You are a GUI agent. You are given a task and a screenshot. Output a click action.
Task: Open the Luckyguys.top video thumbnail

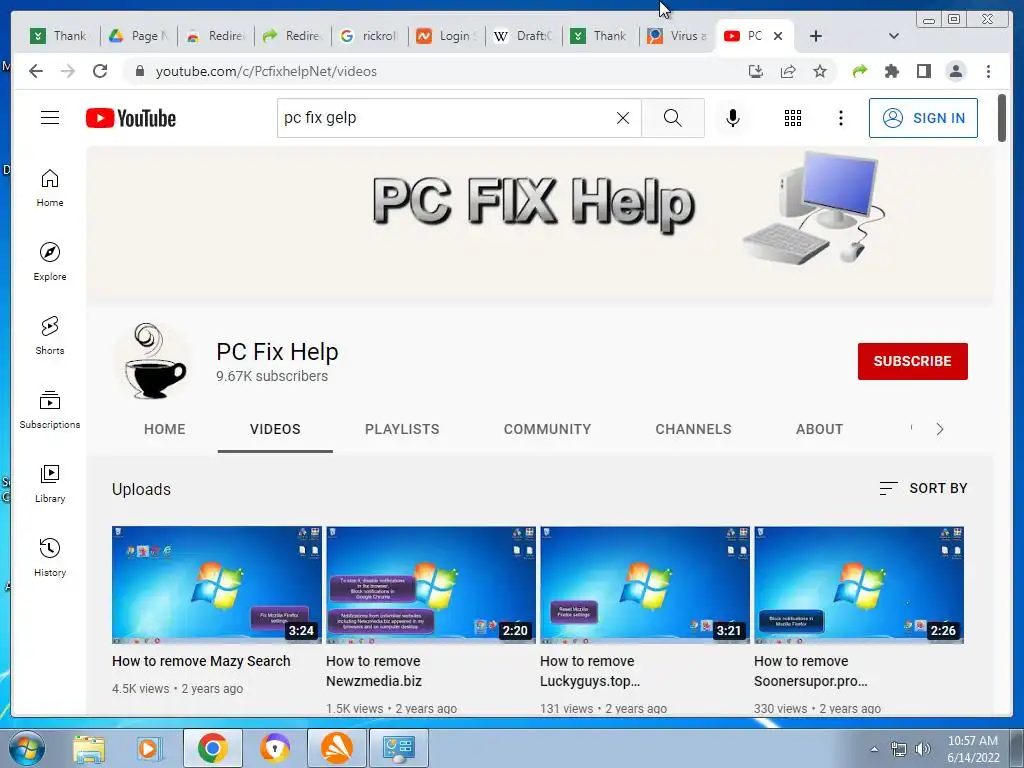tap(645, 585)
